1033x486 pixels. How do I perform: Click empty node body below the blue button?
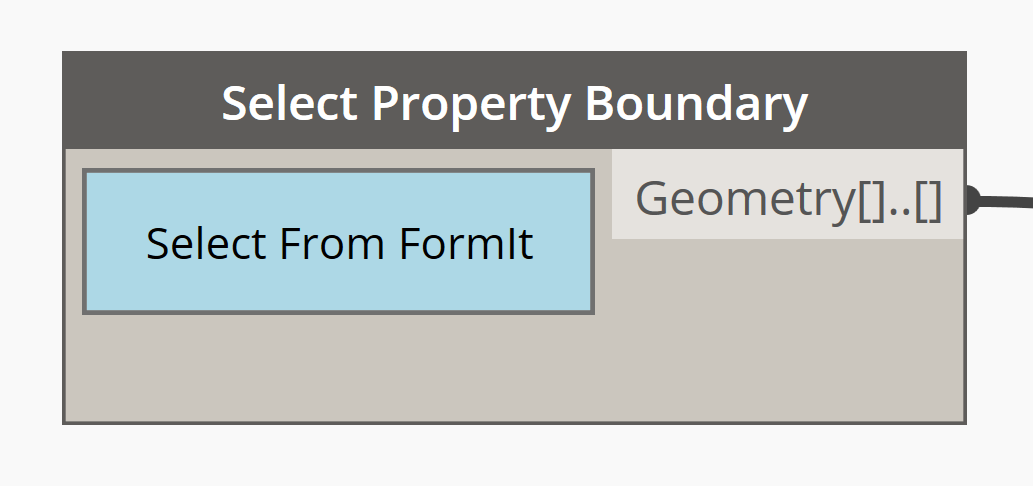(x=338, y=368)
